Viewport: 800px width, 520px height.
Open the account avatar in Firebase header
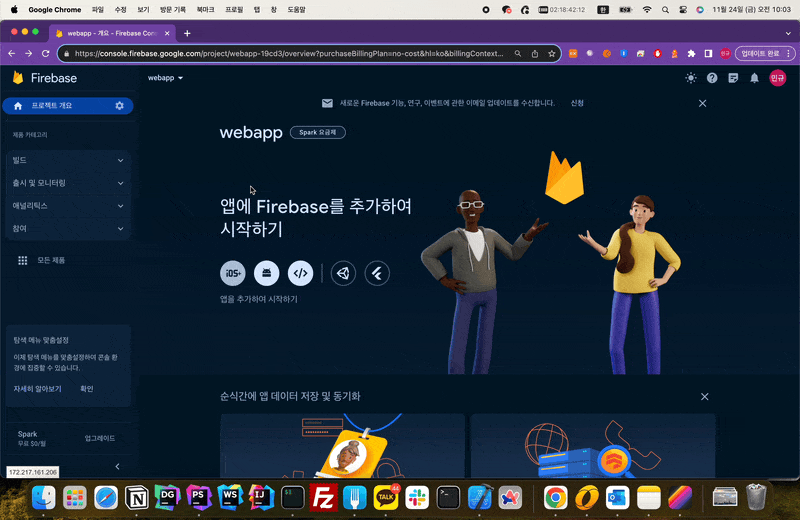(778, 78)
